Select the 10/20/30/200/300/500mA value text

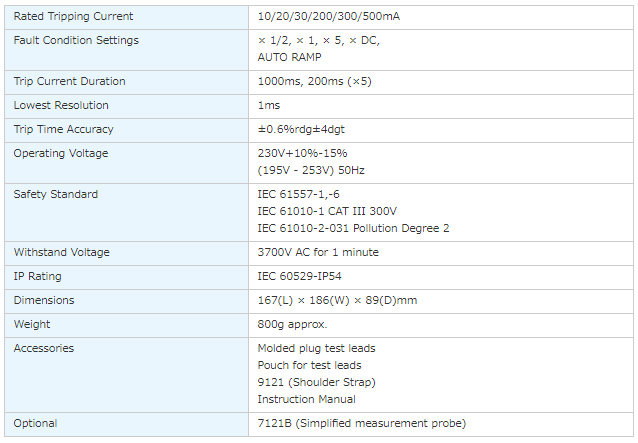(x=328, y=16)
